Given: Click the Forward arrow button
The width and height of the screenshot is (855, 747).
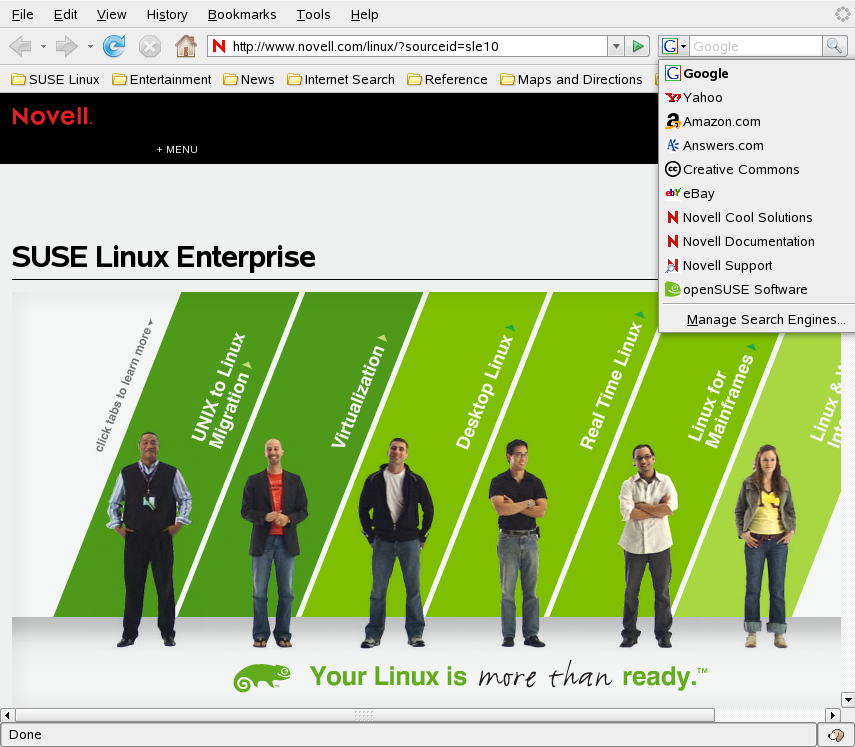Looking at the screenshot, I should point(67,46).
